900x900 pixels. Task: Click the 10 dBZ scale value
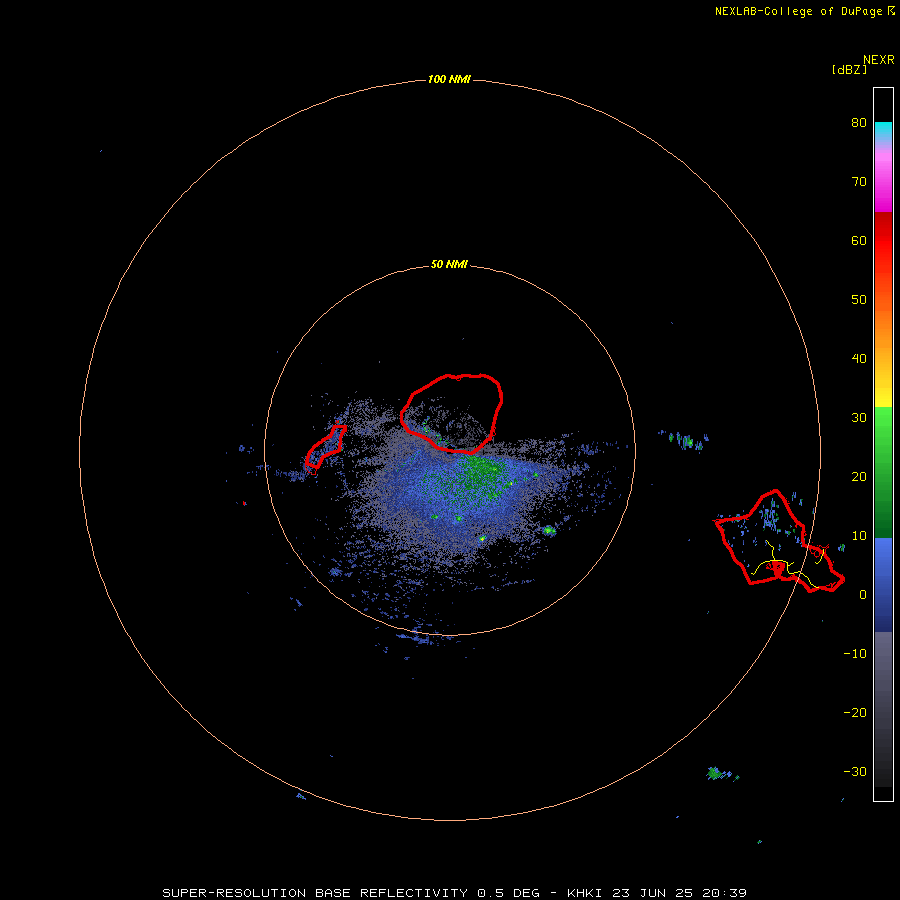859,536
